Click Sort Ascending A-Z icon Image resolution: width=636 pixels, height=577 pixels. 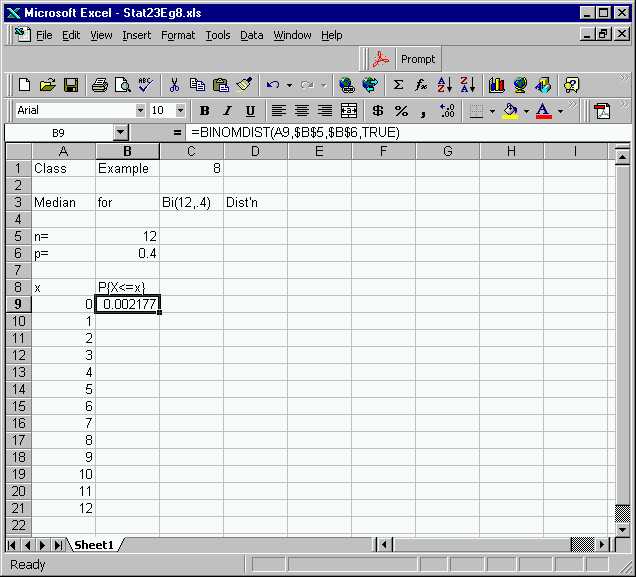445,85
